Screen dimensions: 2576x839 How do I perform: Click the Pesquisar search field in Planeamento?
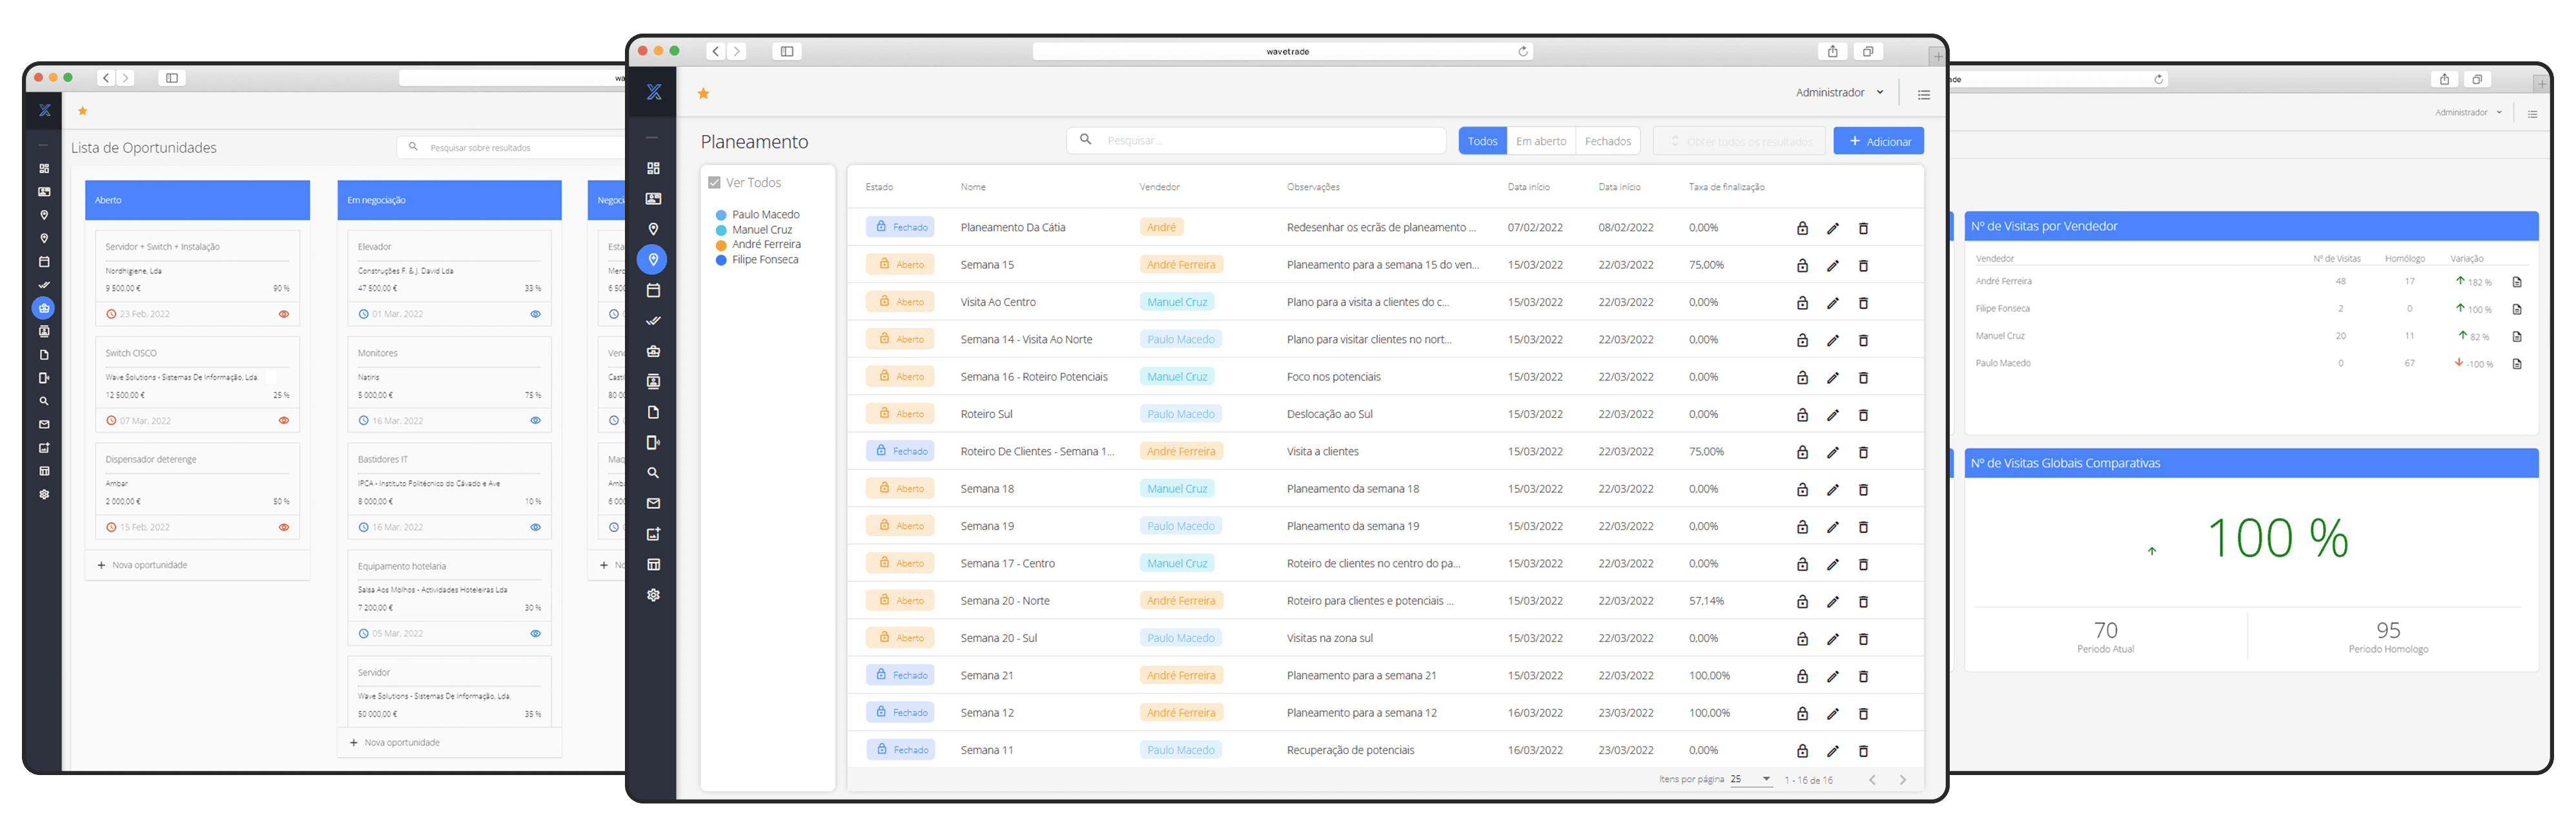(1256, 141)
